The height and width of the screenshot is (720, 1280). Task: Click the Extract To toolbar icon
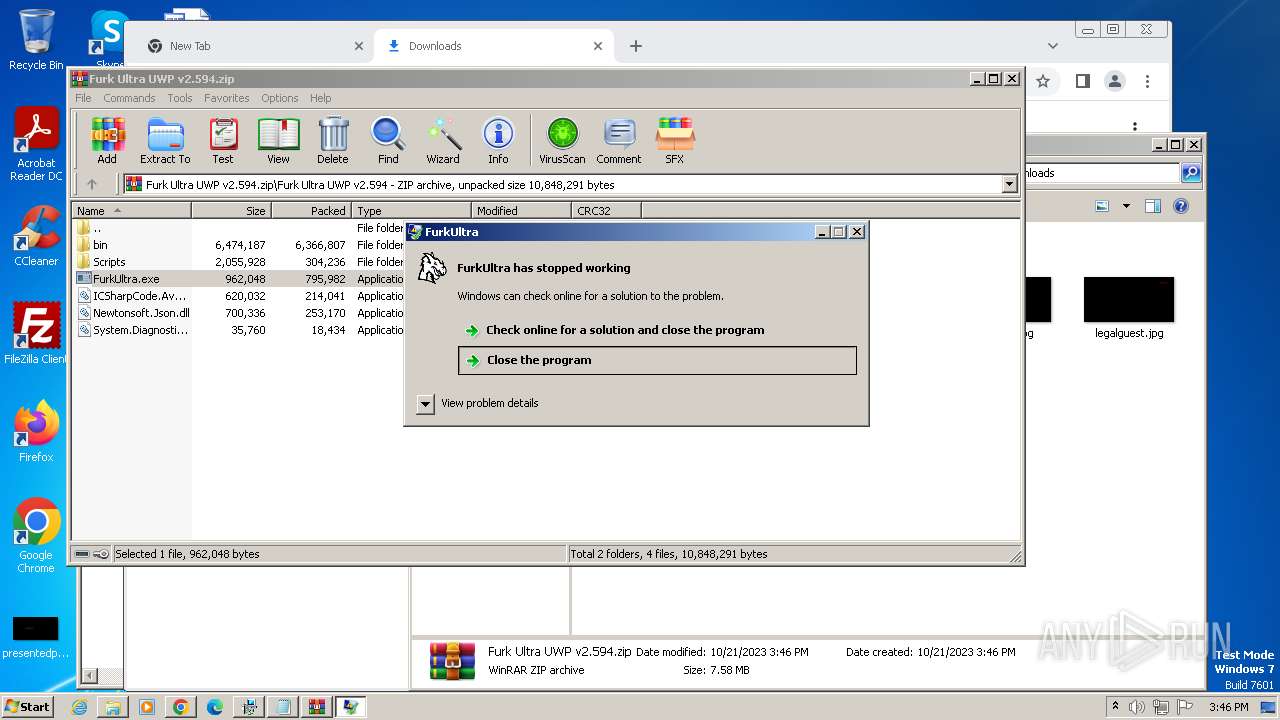tap(165, 141)
